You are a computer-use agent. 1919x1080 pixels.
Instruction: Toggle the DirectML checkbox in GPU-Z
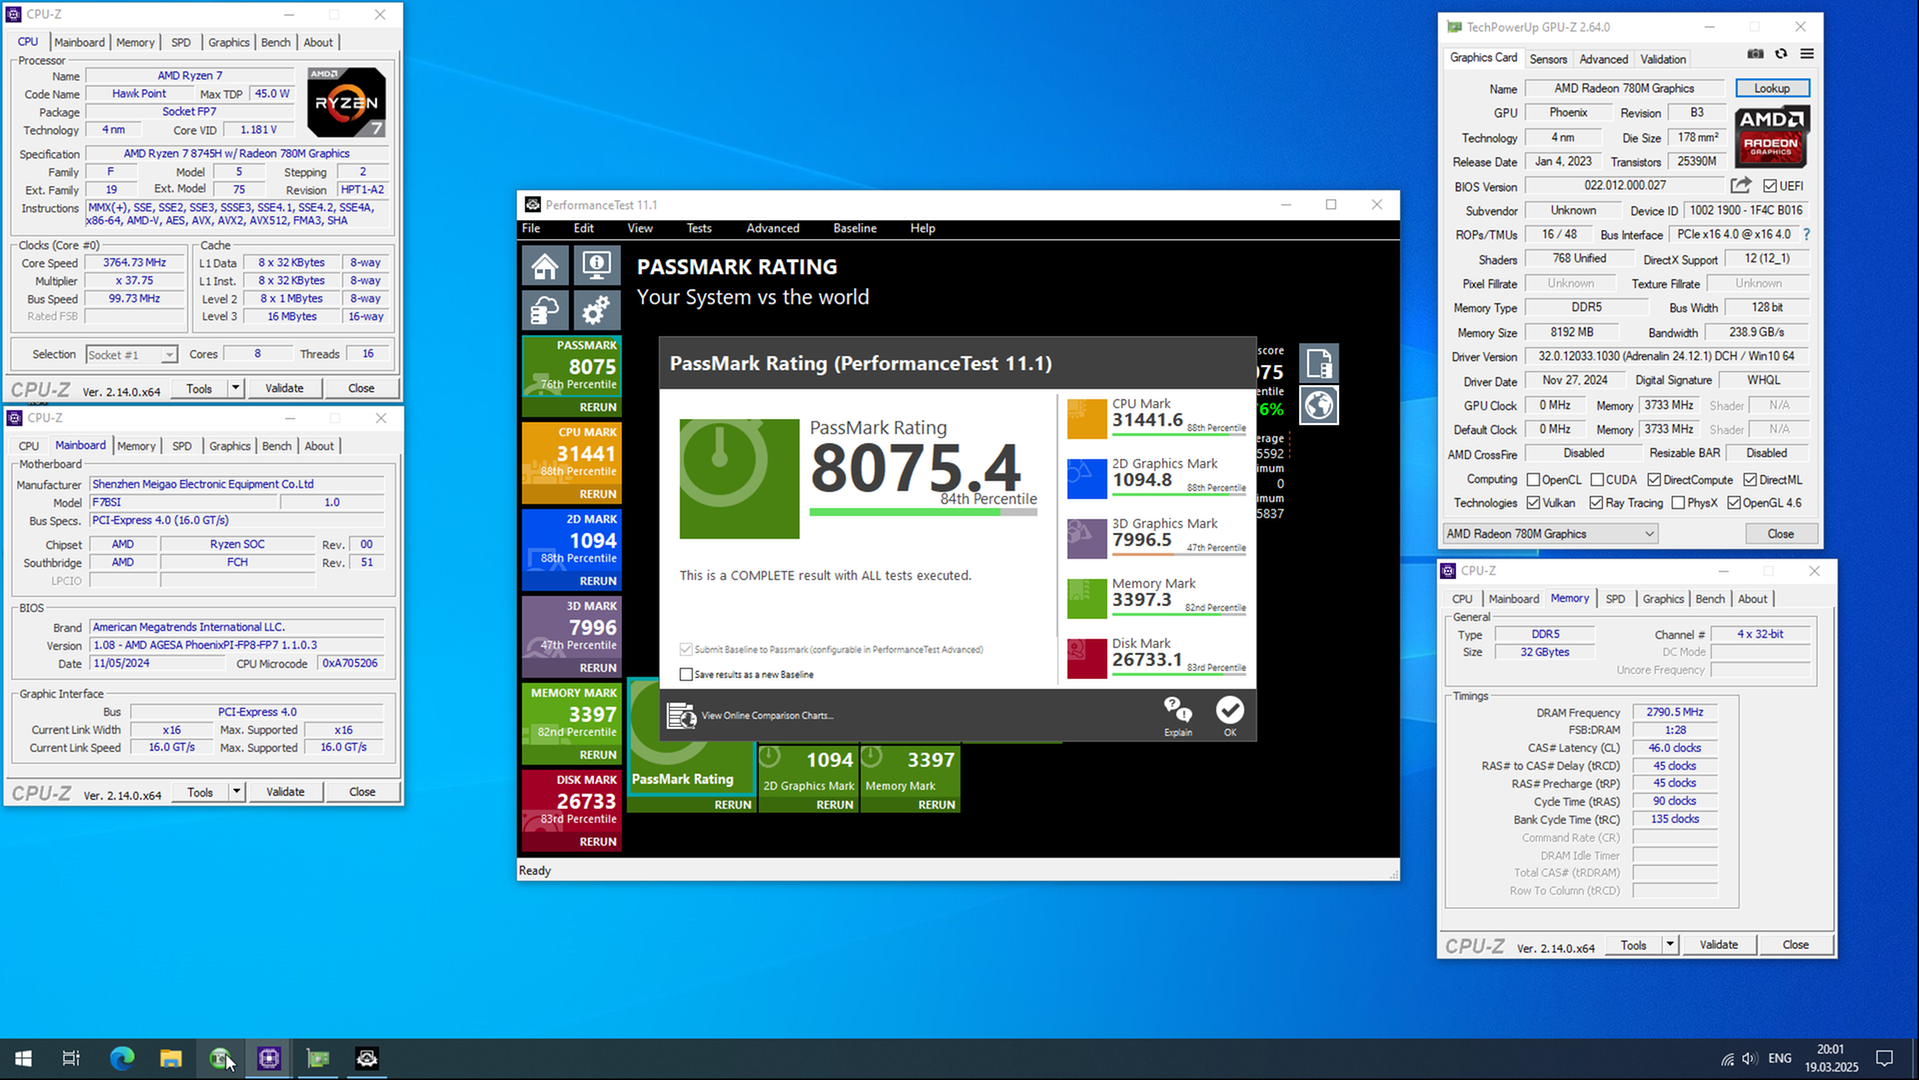pos(1749,480)
